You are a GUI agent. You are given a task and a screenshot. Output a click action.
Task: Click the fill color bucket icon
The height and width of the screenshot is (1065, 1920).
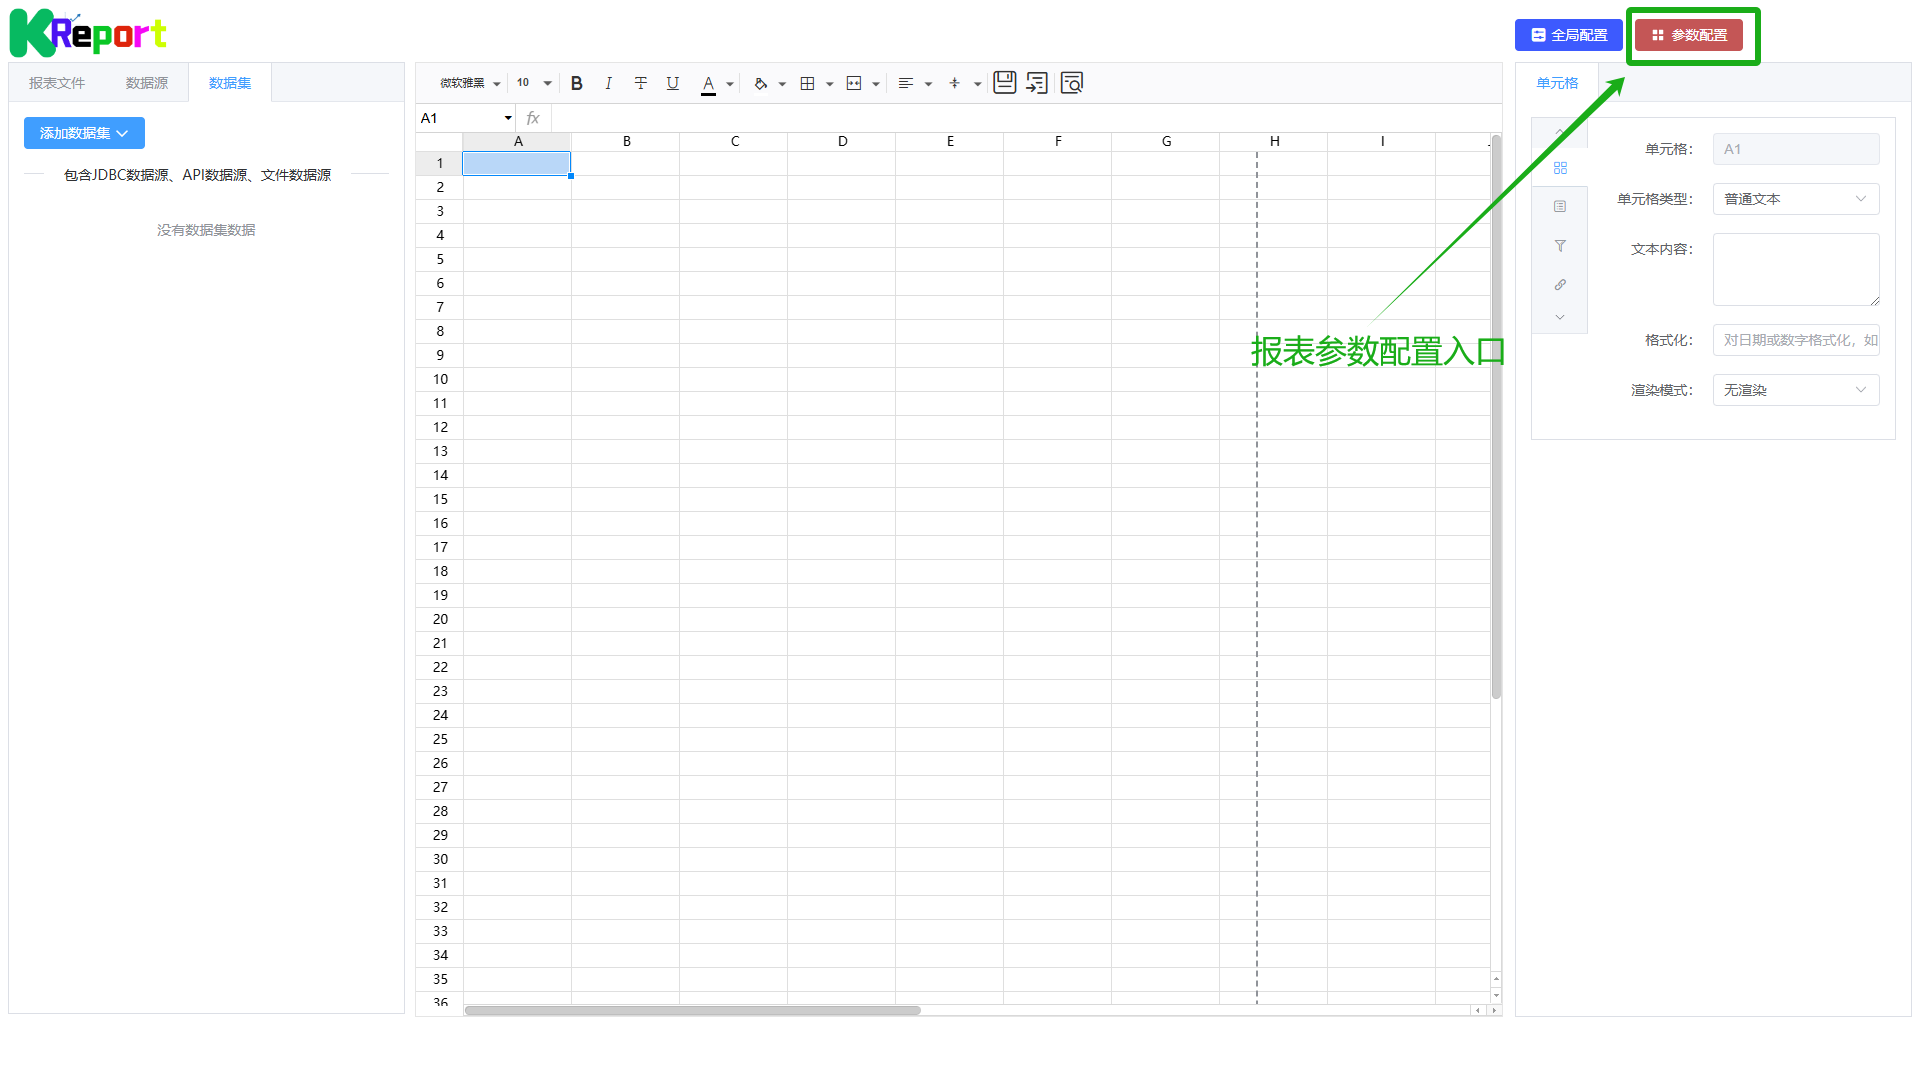(761, 84)
